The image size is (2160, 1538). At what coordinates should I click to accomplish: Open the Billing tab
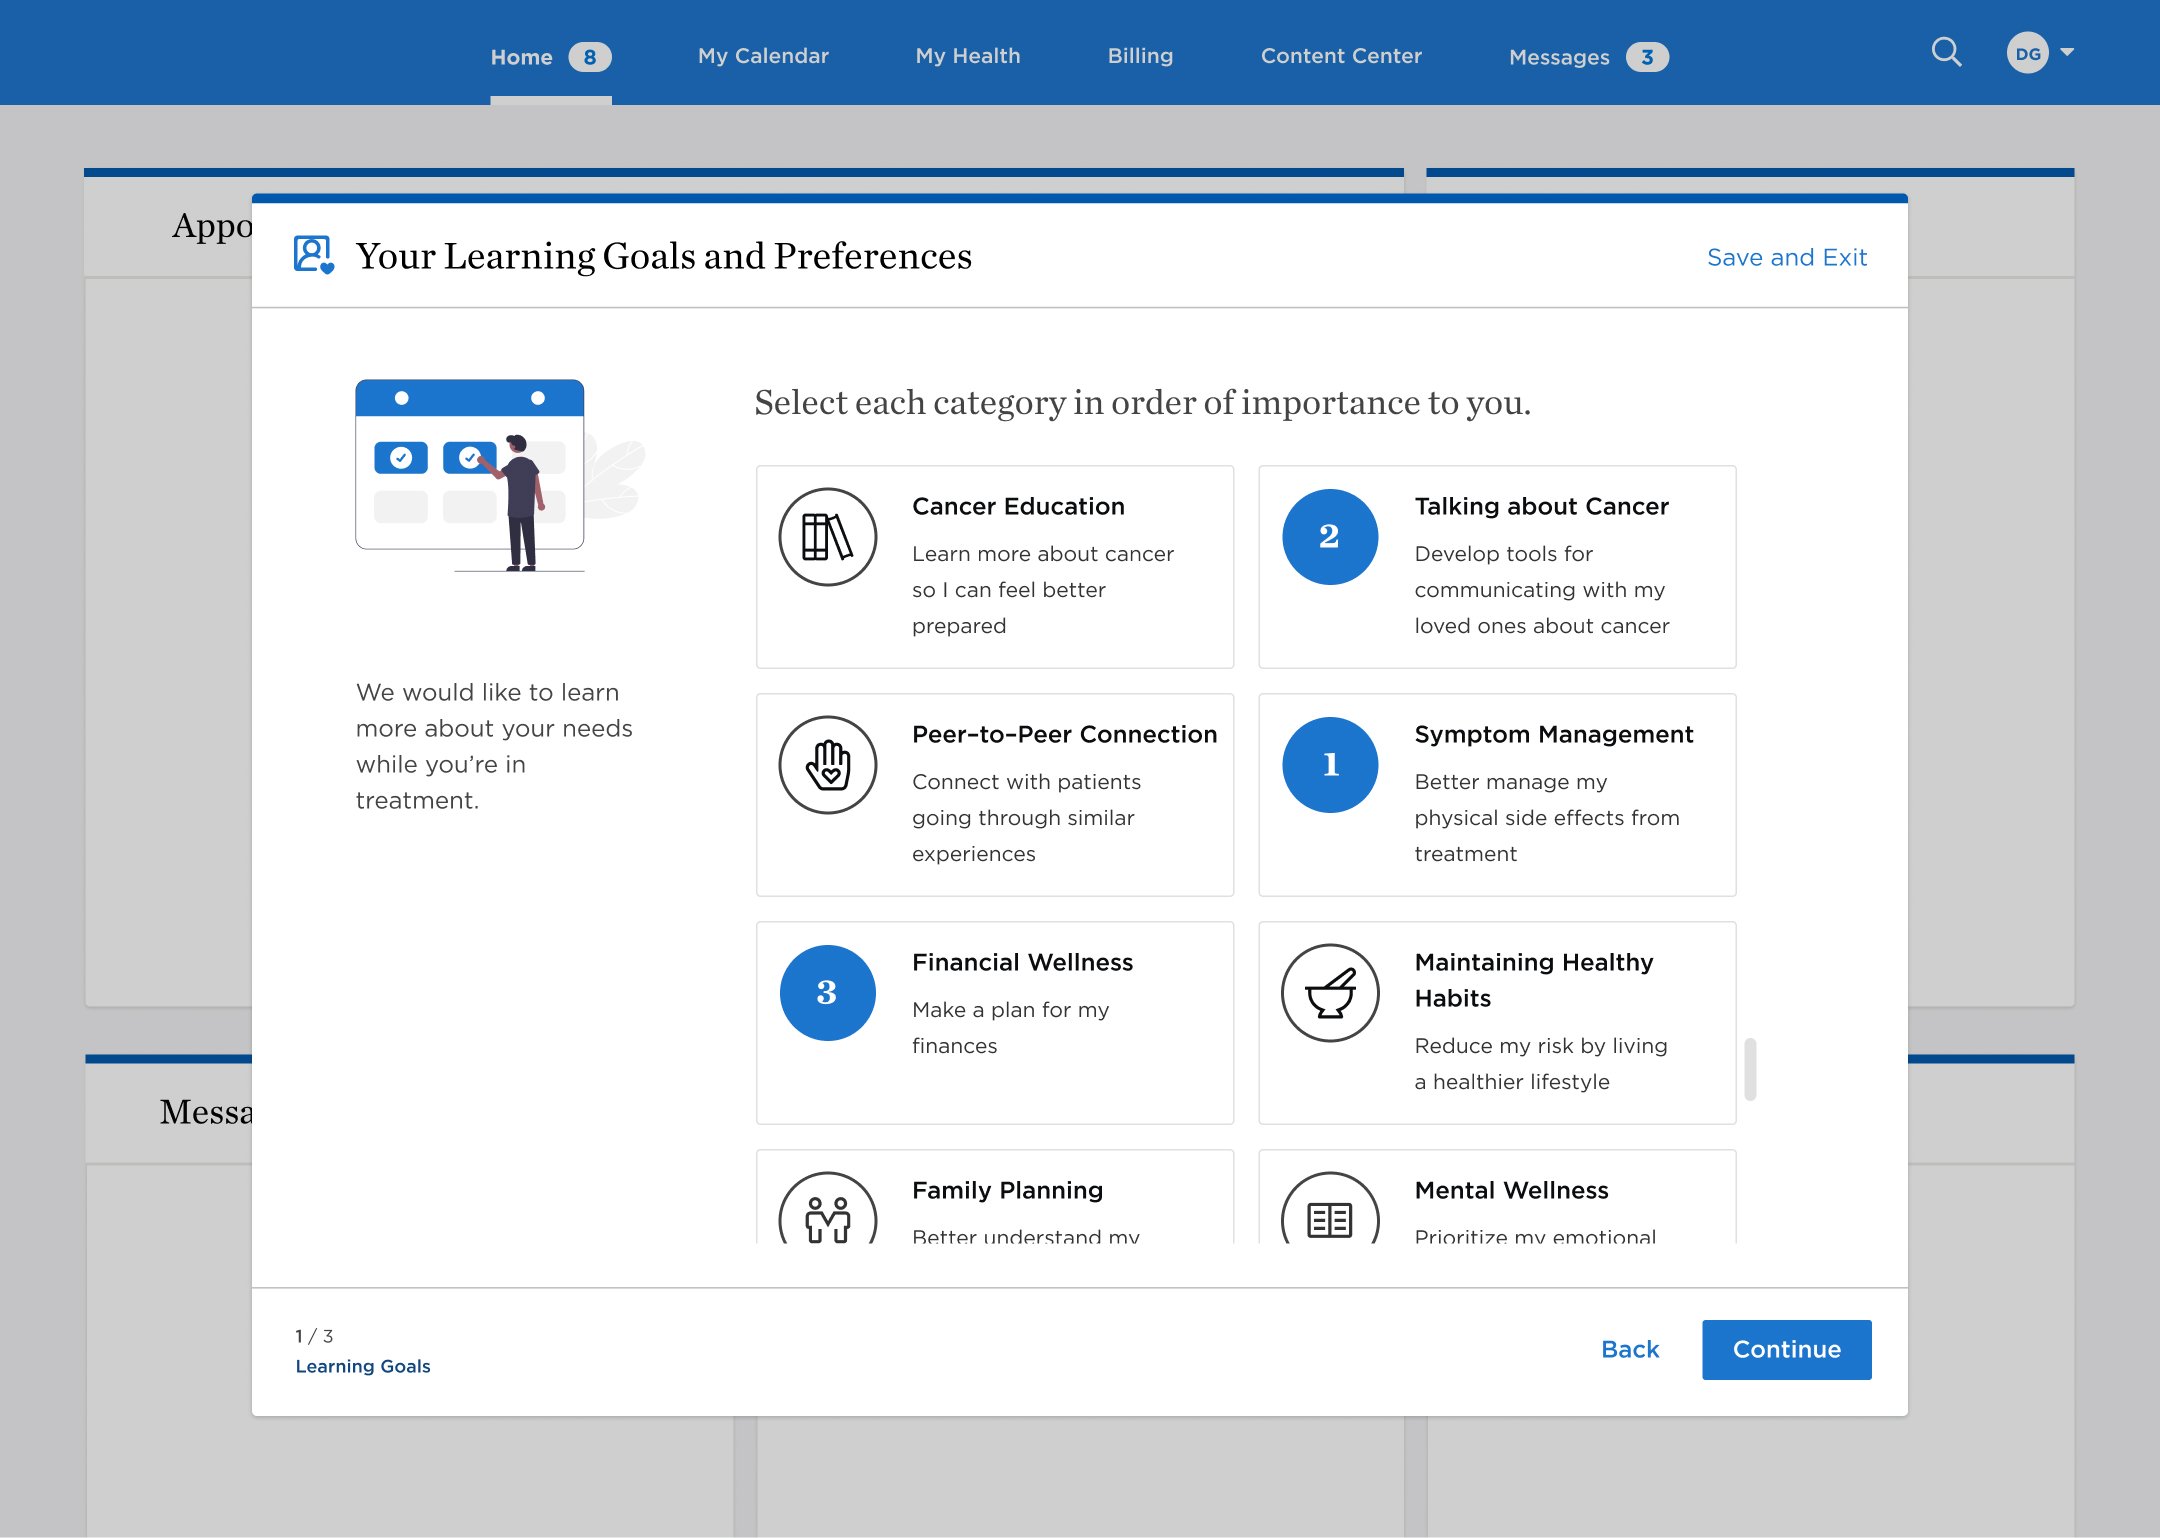click(1140, 56)
